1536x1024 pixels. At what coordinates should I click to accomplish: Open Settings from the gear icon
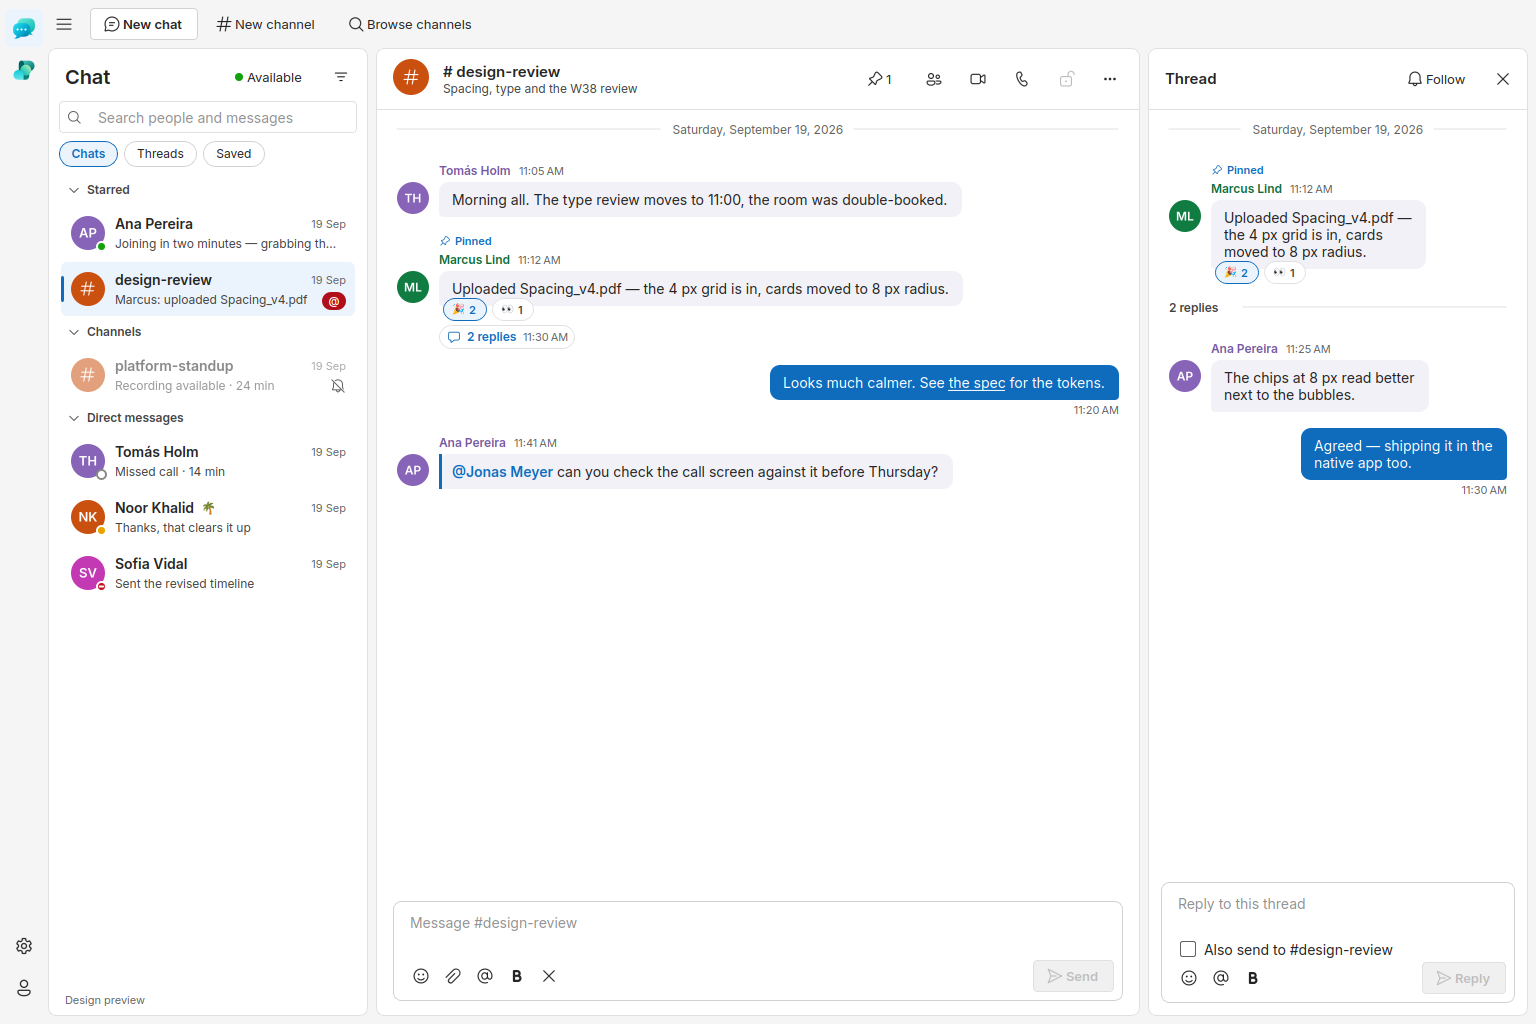[24, 946]
